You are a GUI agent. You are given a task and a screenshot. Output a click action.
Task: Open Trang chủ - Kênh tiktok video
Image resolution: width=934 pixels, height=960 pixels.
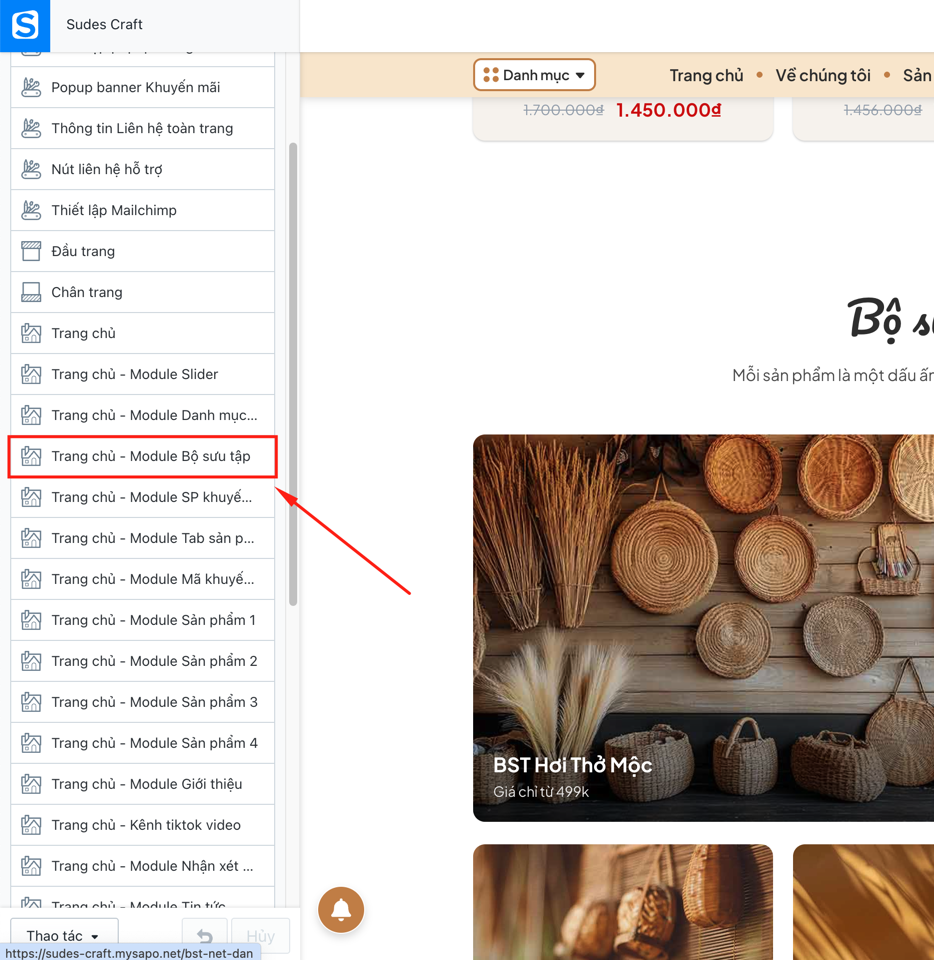[x=143, y=826]
